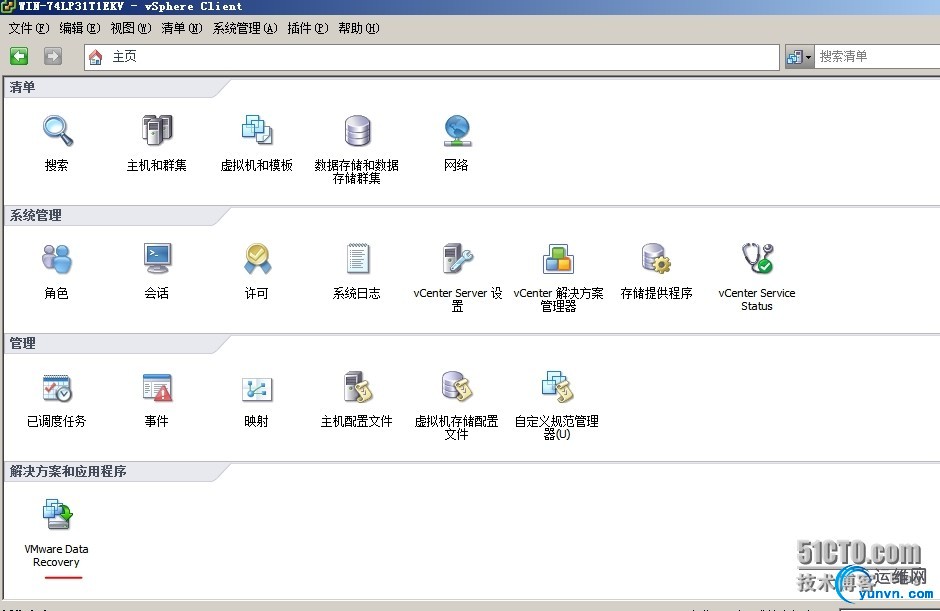Open 已调度任务 scheduled tasks
940x611 pixels.
[x=57, y=388]
